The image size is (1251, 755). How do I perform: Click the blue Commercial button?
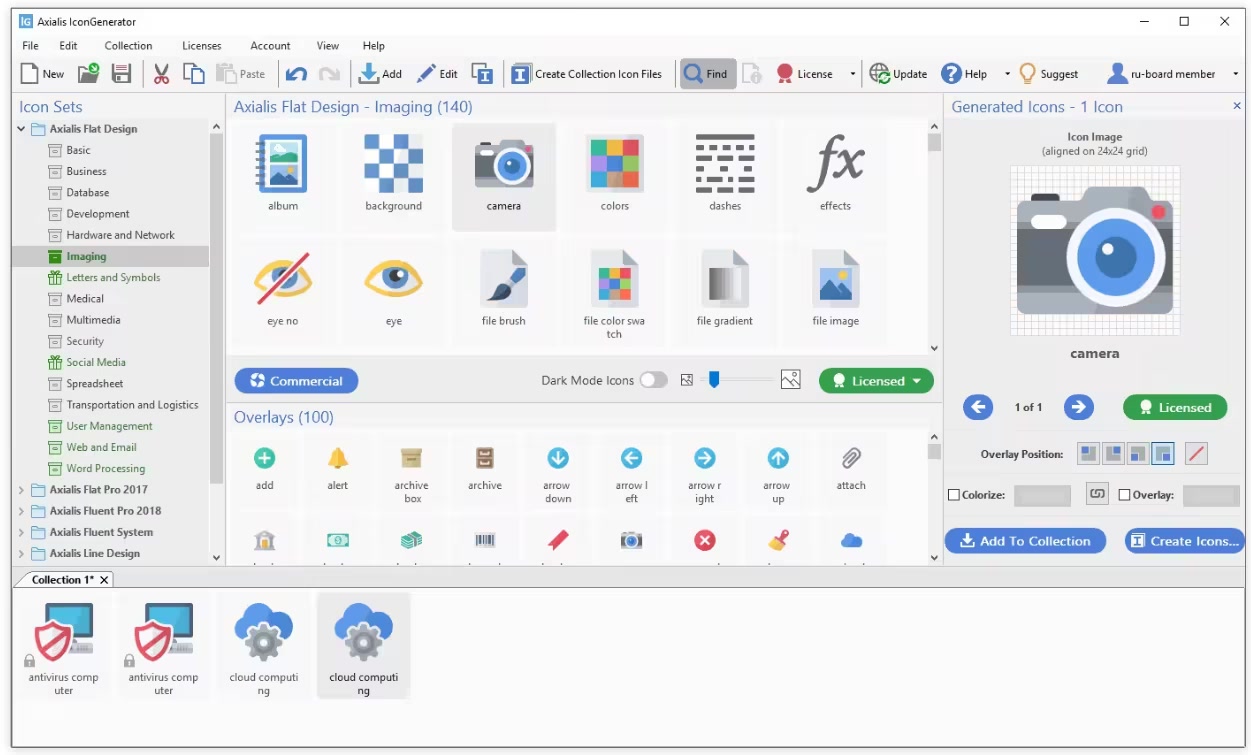coord(296,381)
